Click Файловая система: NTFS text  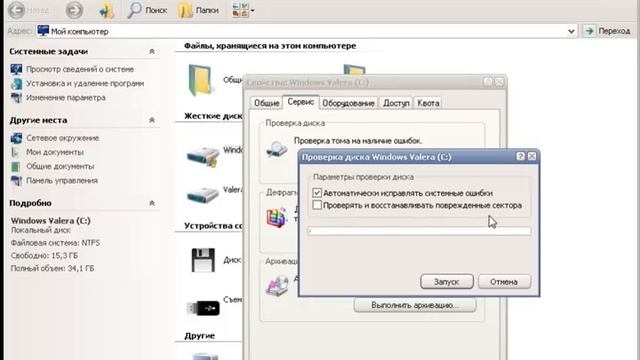point(56,243)
